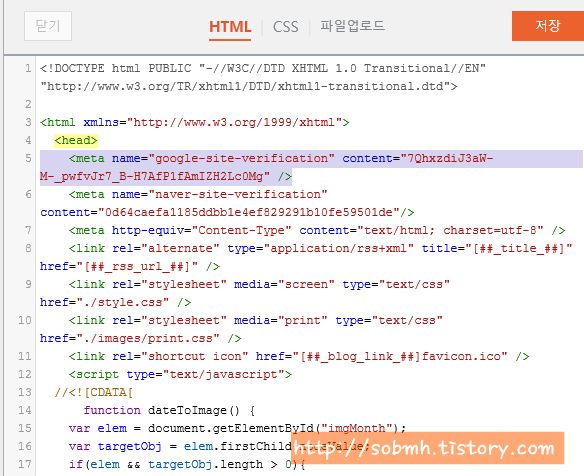This screenshot has width=584, height=476.
Task: Click line number 12 in gutter
Action: (x=25, y=374)
